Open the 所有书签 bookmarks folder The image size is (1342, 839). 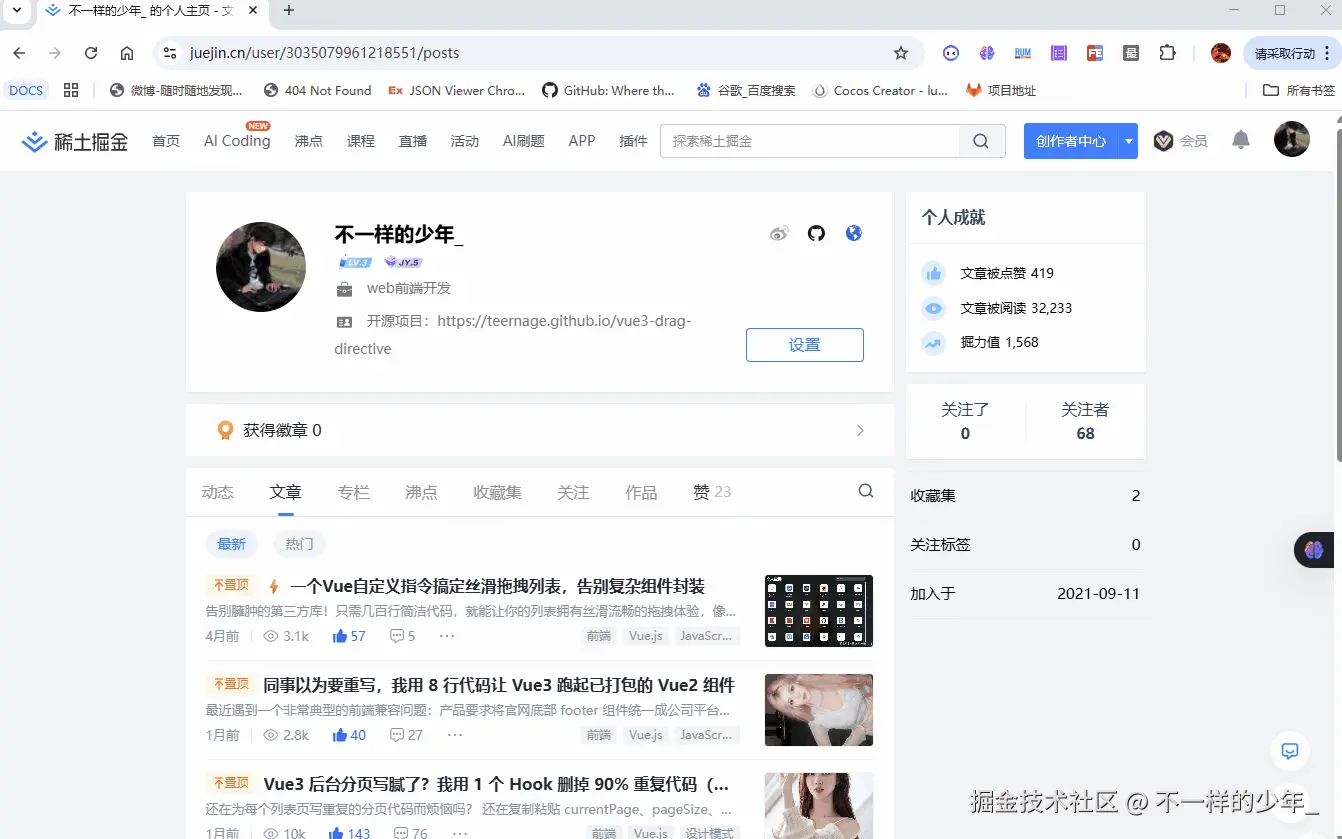pyautogui.click(x=1299, y=90)
